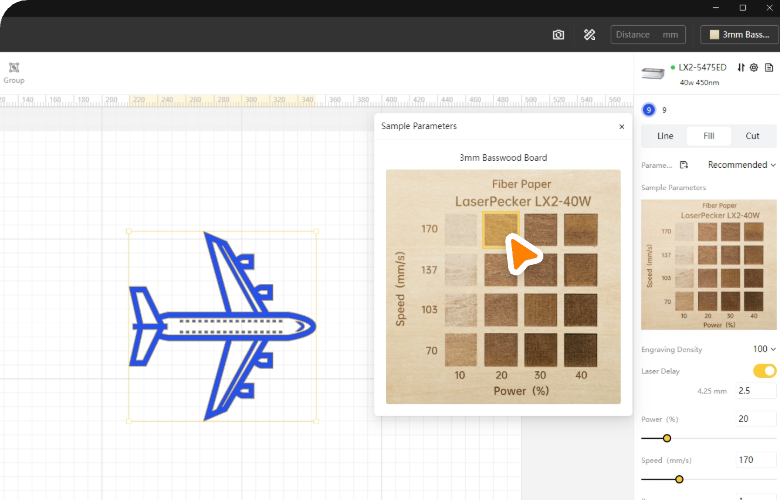Click the save parameters icon
This screenshot has height=500, width=780.
click(x=684, y=165)
